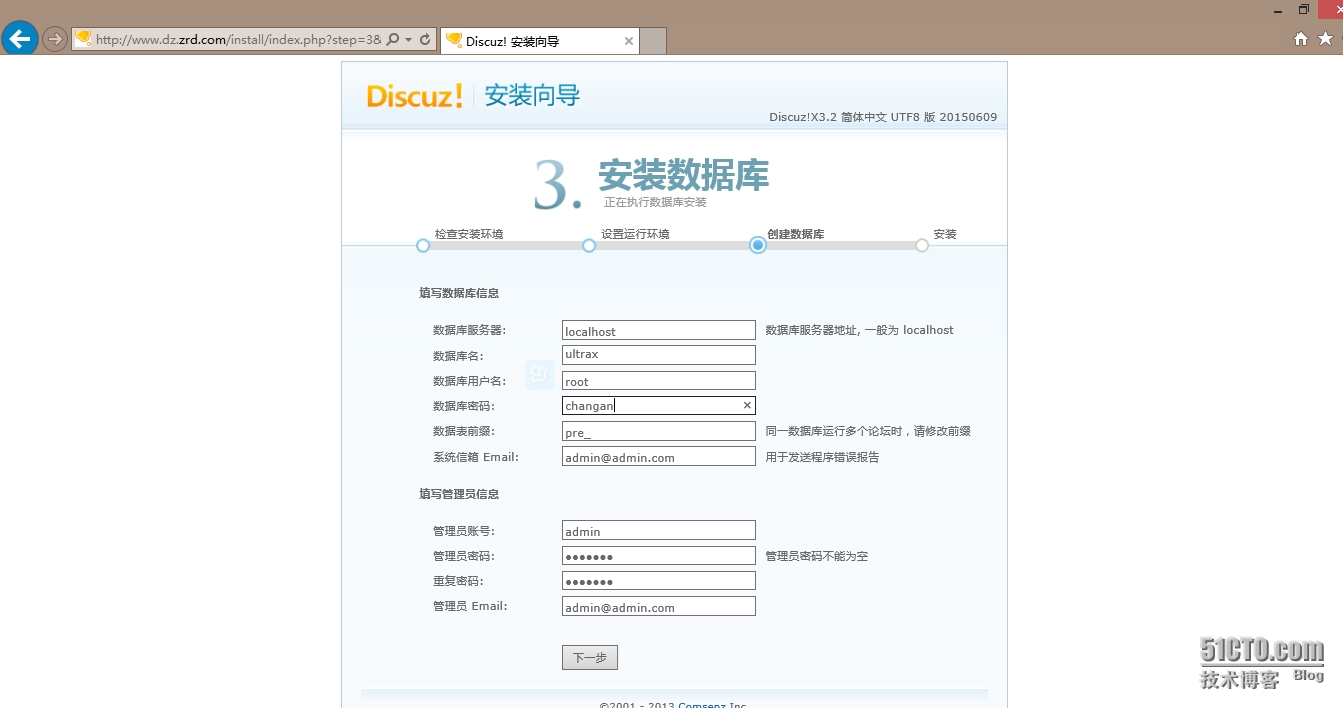Edit the 数据库服务器 localhost field
This screenshot has width=1343, height=708.
click(x=659, y=330)
